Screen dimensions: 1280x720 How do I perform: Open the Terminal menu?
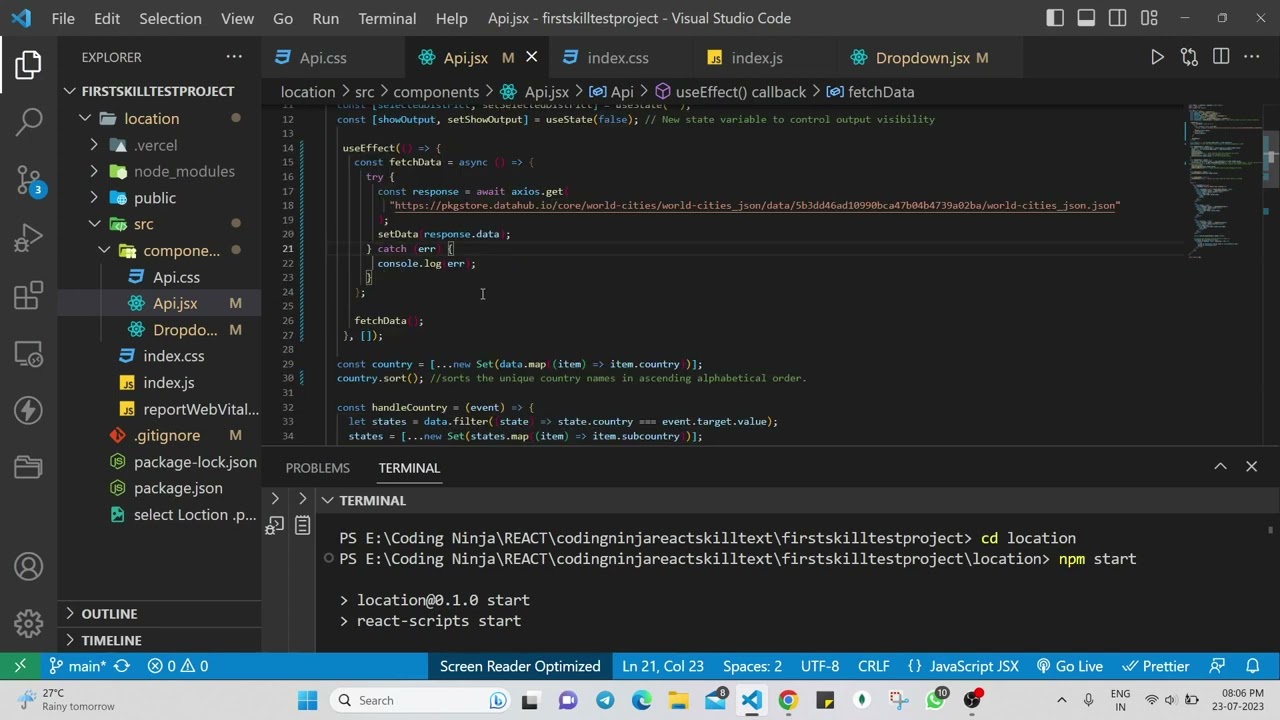point(387,18)
